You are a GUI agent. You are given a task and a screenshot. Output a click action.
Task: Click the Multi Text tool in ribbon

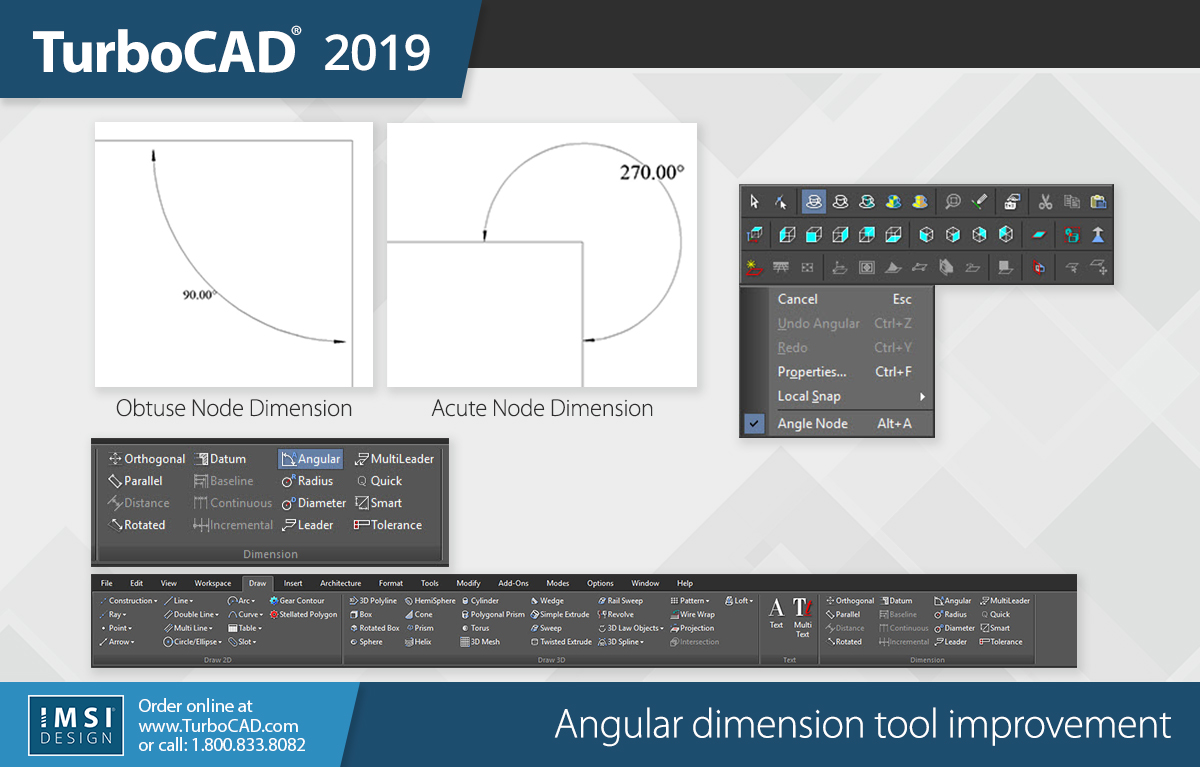coord(802,616)
